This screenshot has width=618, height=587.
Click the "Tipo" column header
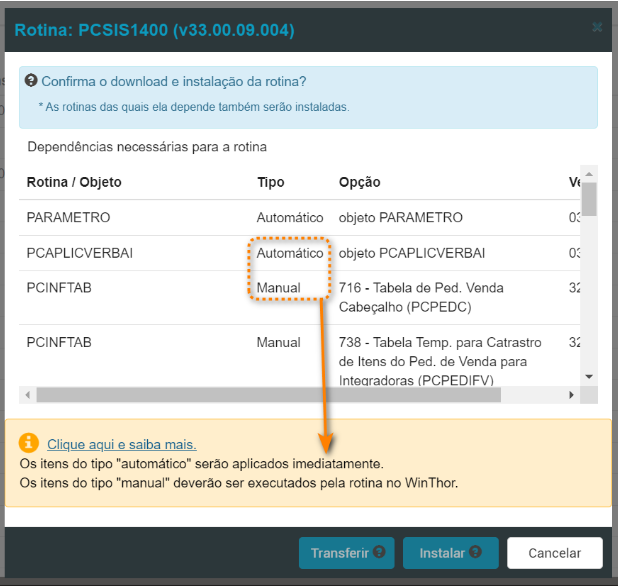[x=270, y=182]
